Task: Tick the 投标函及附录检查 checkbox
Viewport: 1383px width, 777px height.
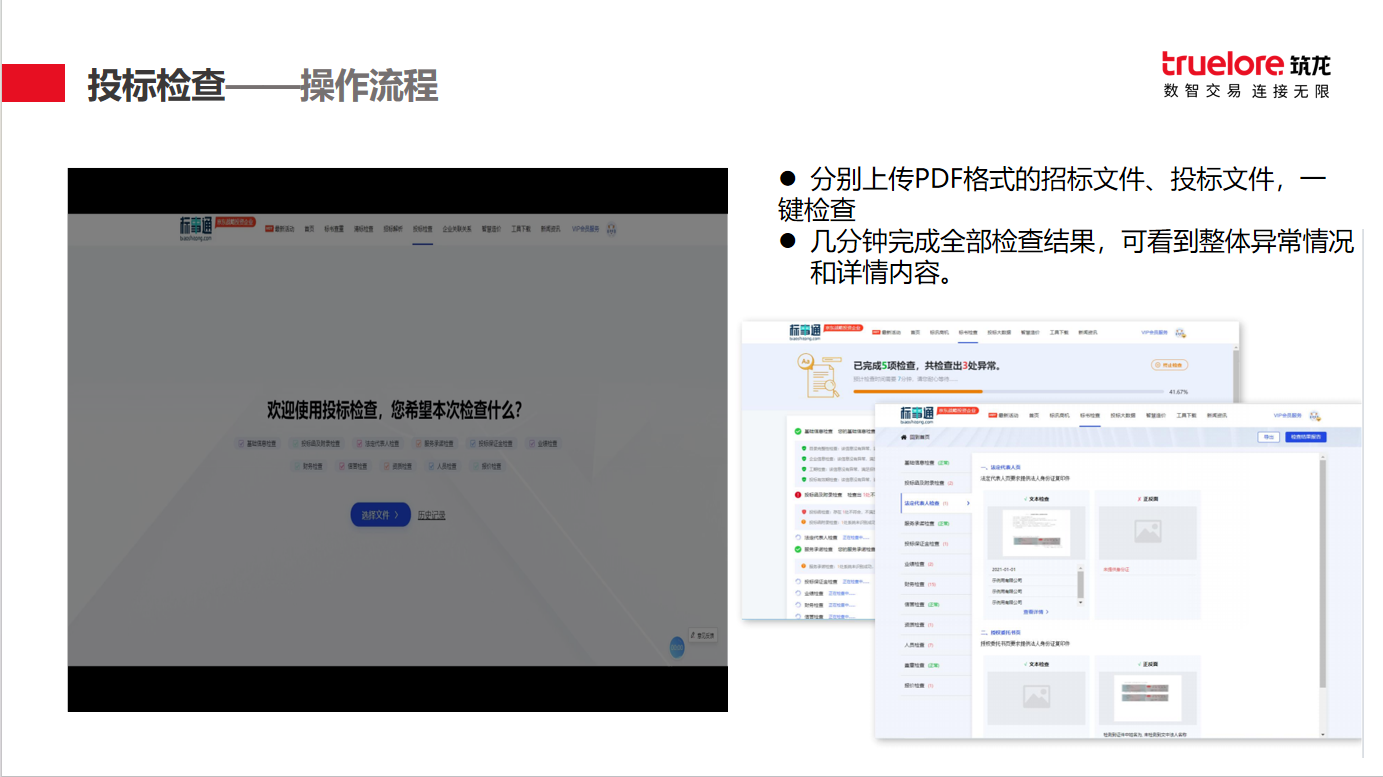Action: coord(295,444)
